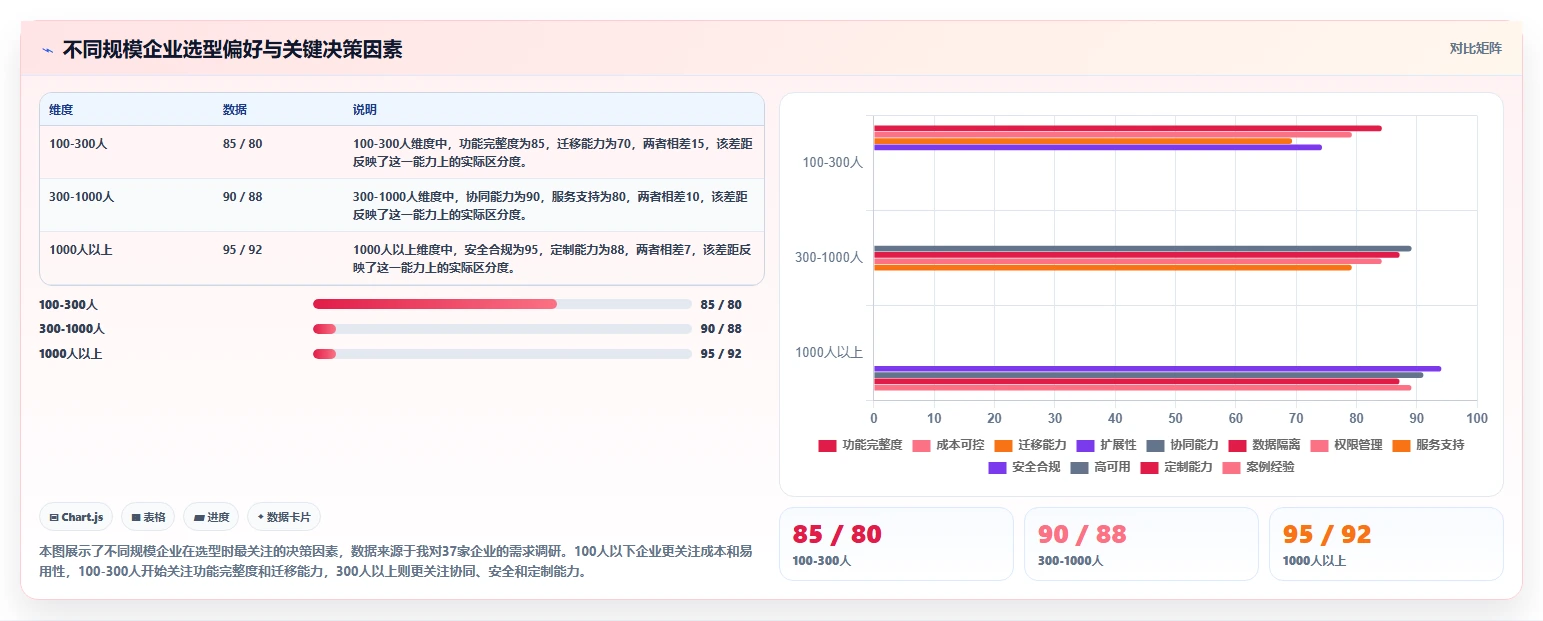Click the lightning icon beside the card title
Viewport: 1543px width, 621px height.
coord(47,50)
